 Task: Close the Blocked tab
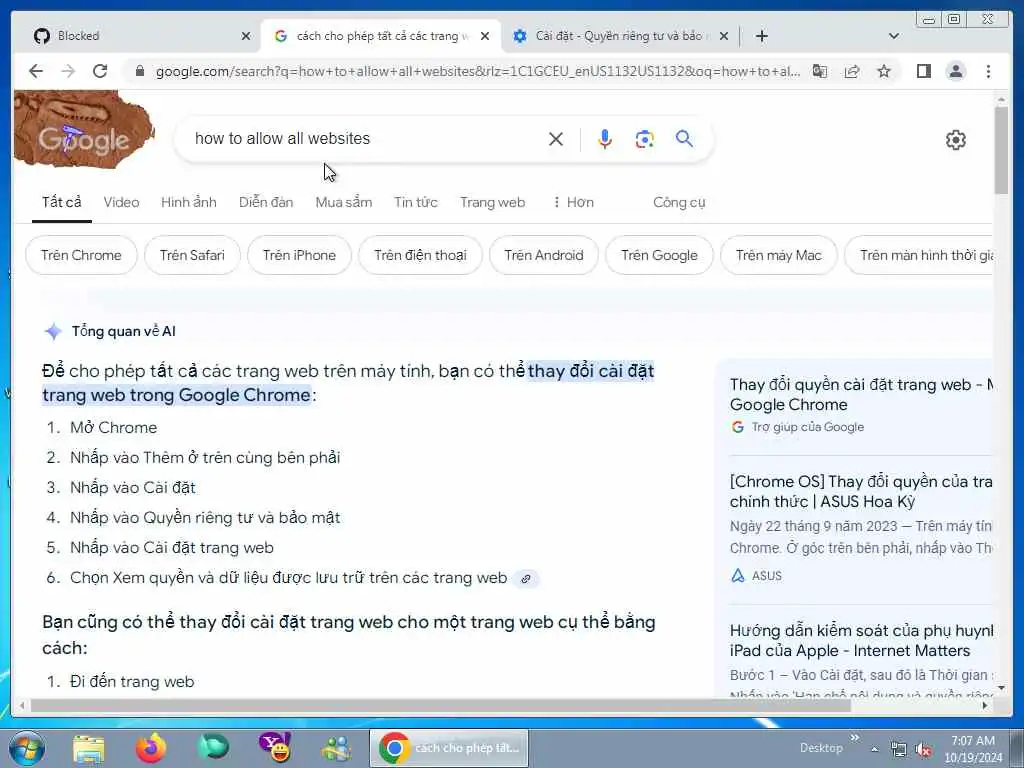pos(246,36)
